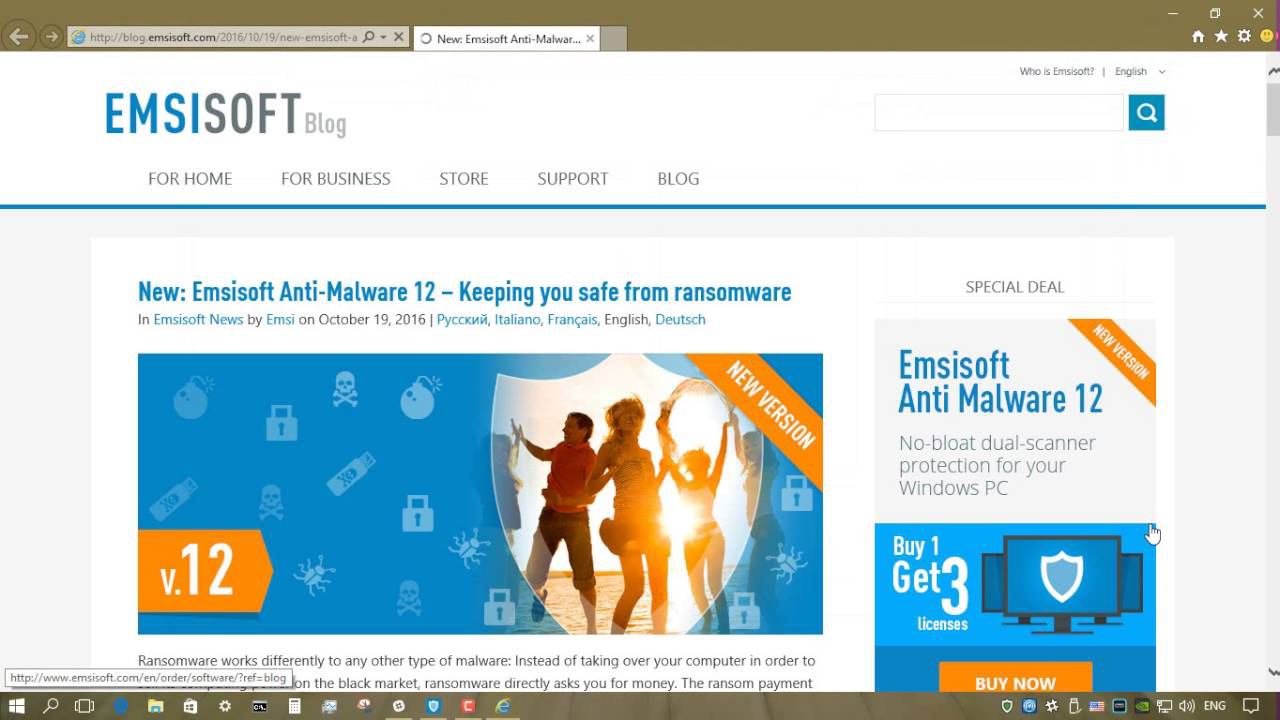Switch article to Русский
1280x720 pixels.
[462, 320]
